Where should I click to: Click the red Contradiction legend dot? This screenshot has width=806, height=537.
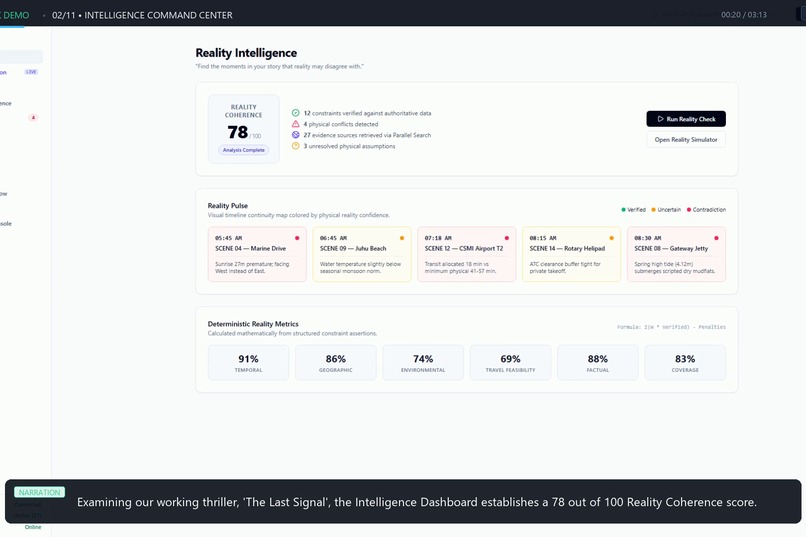pos(689,210)
